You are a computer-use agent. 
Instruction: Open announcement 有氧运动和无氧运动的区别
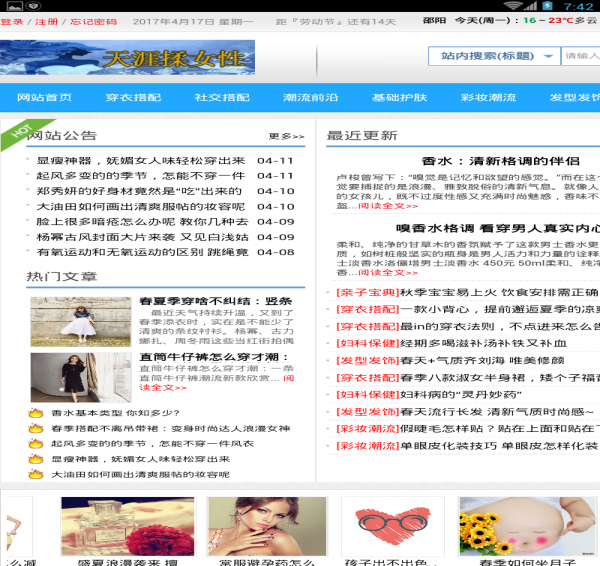142,253
